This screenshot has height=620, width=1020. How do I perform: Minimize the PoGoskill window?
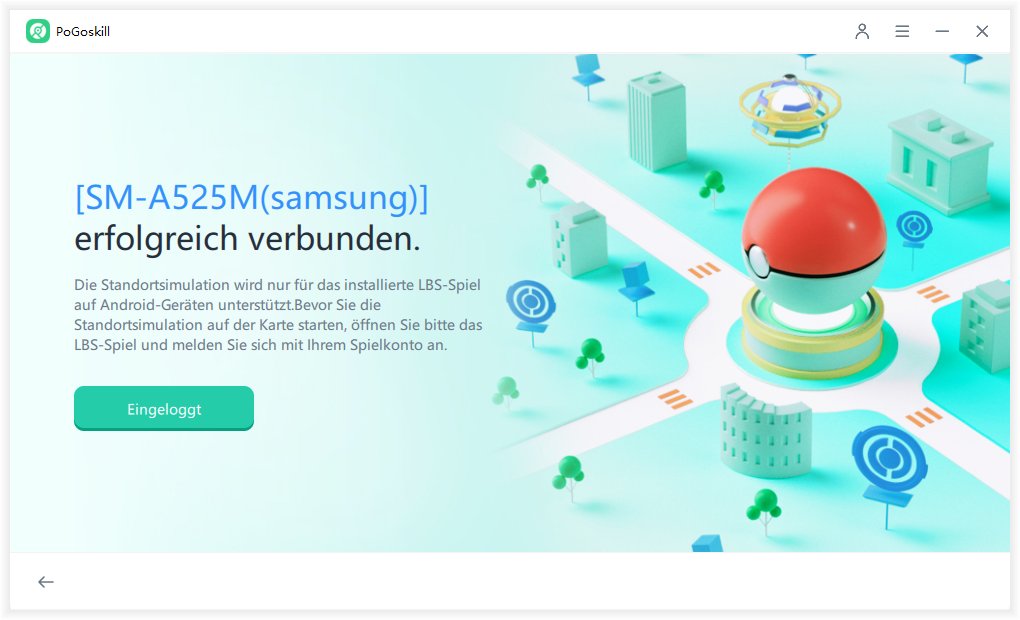pos(942,31)
